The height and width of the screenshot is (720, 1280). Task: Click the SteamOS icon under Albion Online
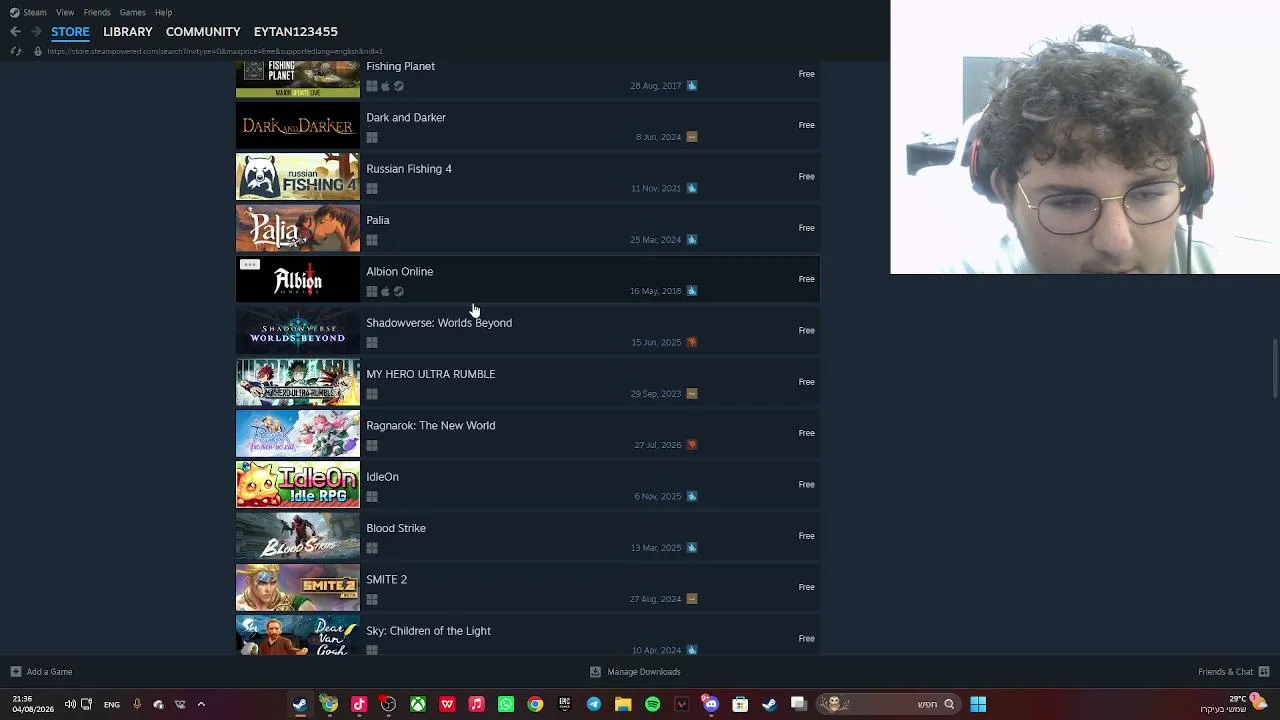pyautogui.click(x=398, y=291)
